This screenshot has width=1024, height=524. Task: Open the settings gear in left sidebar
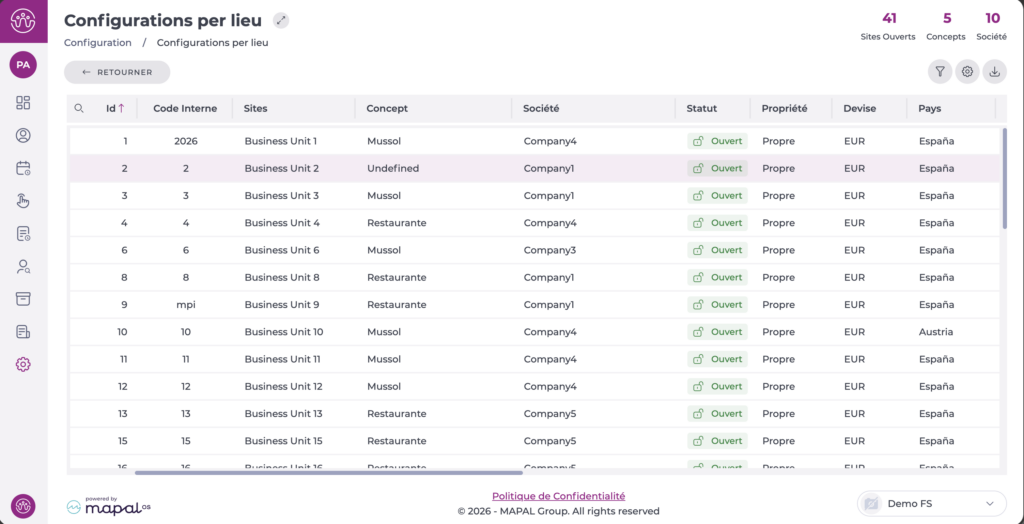[x=23, y=364]
